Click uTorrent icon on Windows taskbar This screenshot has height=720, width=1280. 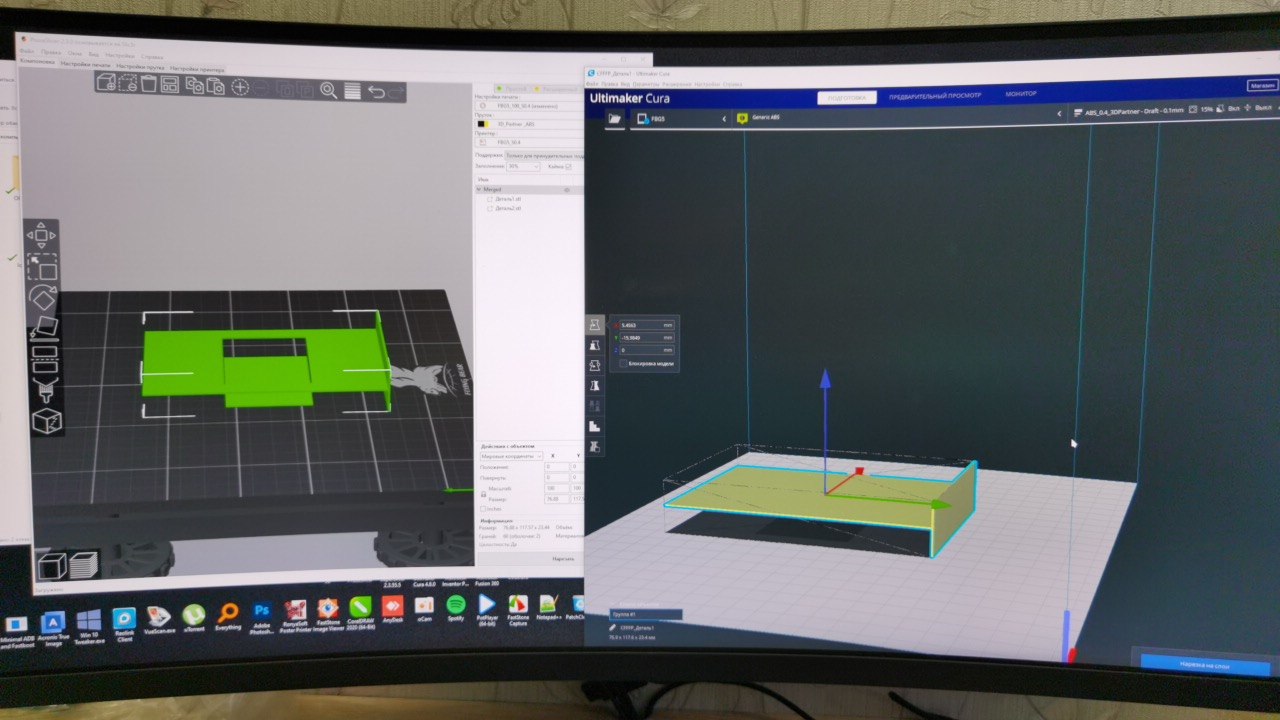(x=194, y=615)
